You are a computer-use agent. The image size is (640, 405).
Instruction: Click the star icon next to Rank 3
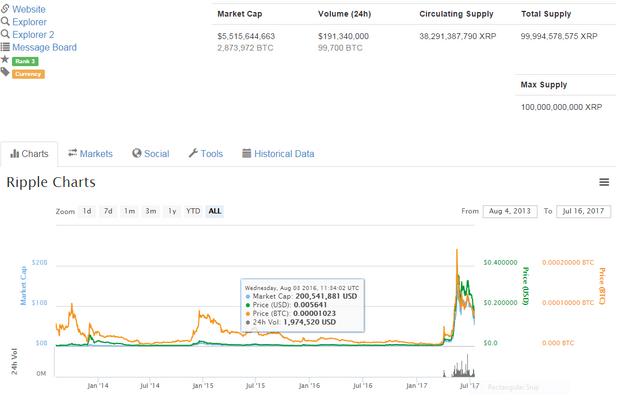(x=5, y=60)
